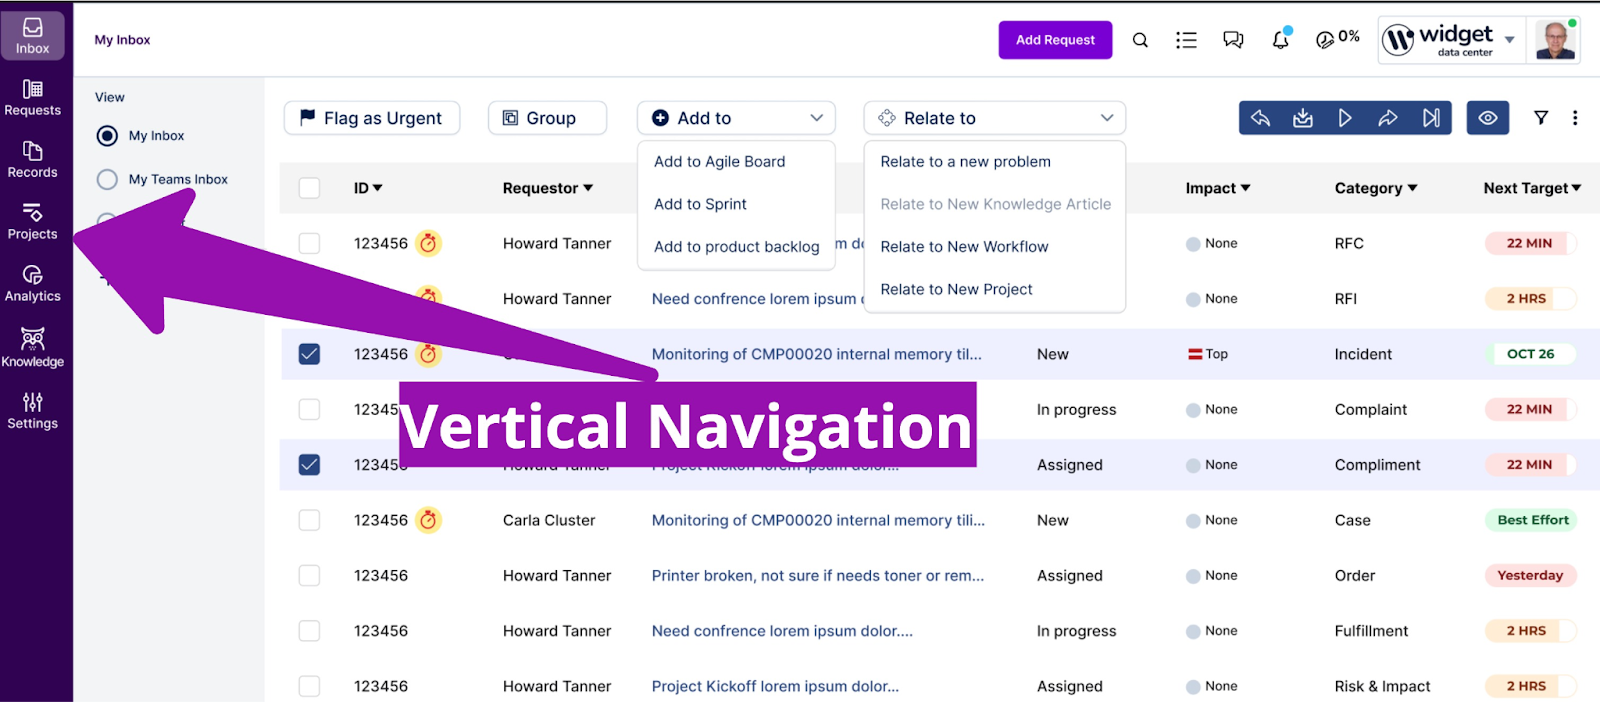Choose Add to Sprint

point(700,204)
